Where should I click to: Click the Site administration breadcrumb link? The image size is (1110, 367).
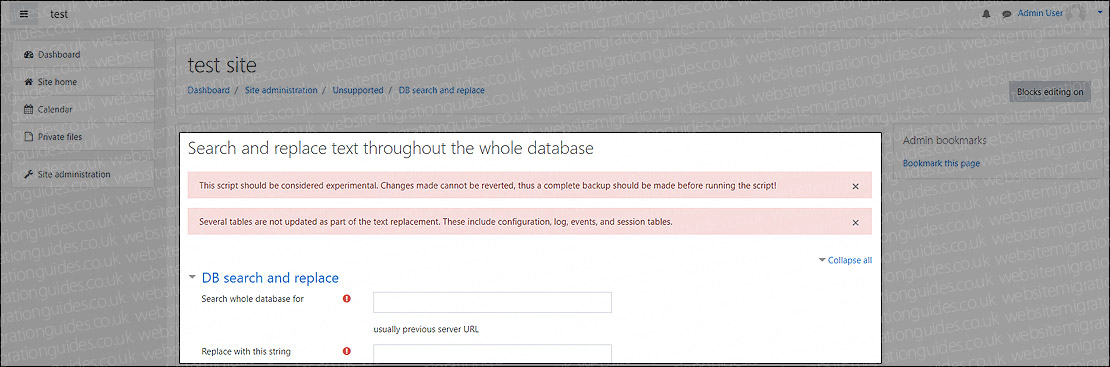pos(281,91)
